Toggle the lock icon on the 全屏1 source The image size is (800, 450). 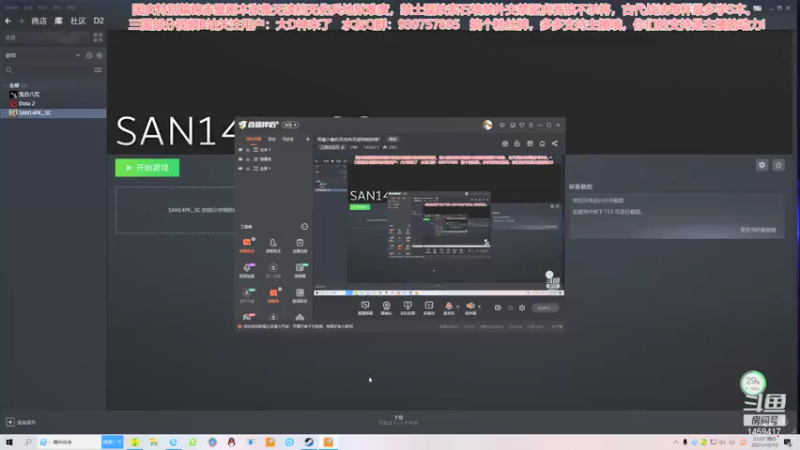click(248, 168)
